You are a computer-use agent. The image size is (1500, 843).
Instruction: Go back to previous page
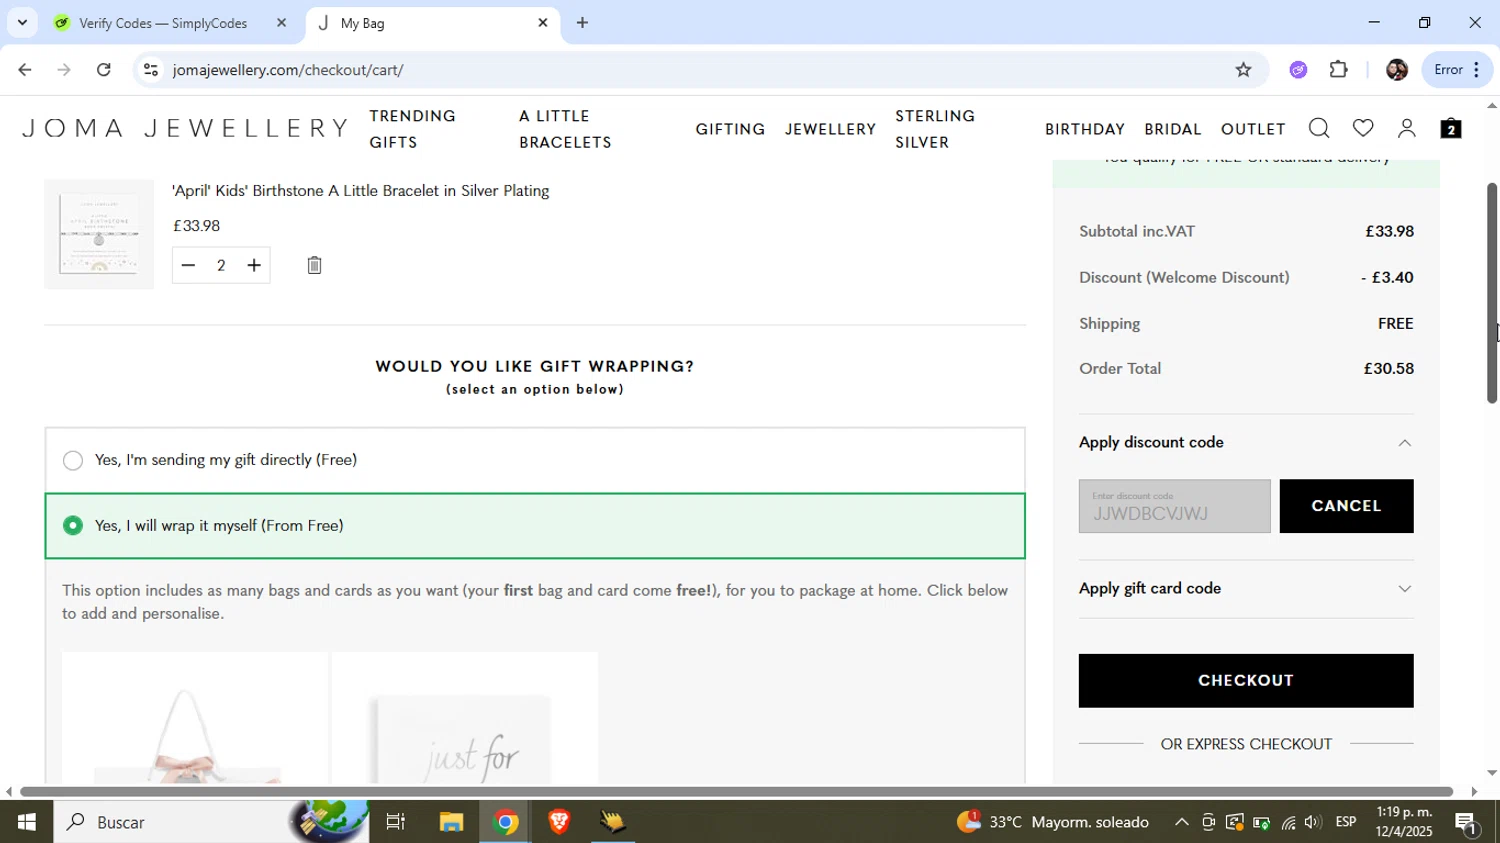pos(24,70)
